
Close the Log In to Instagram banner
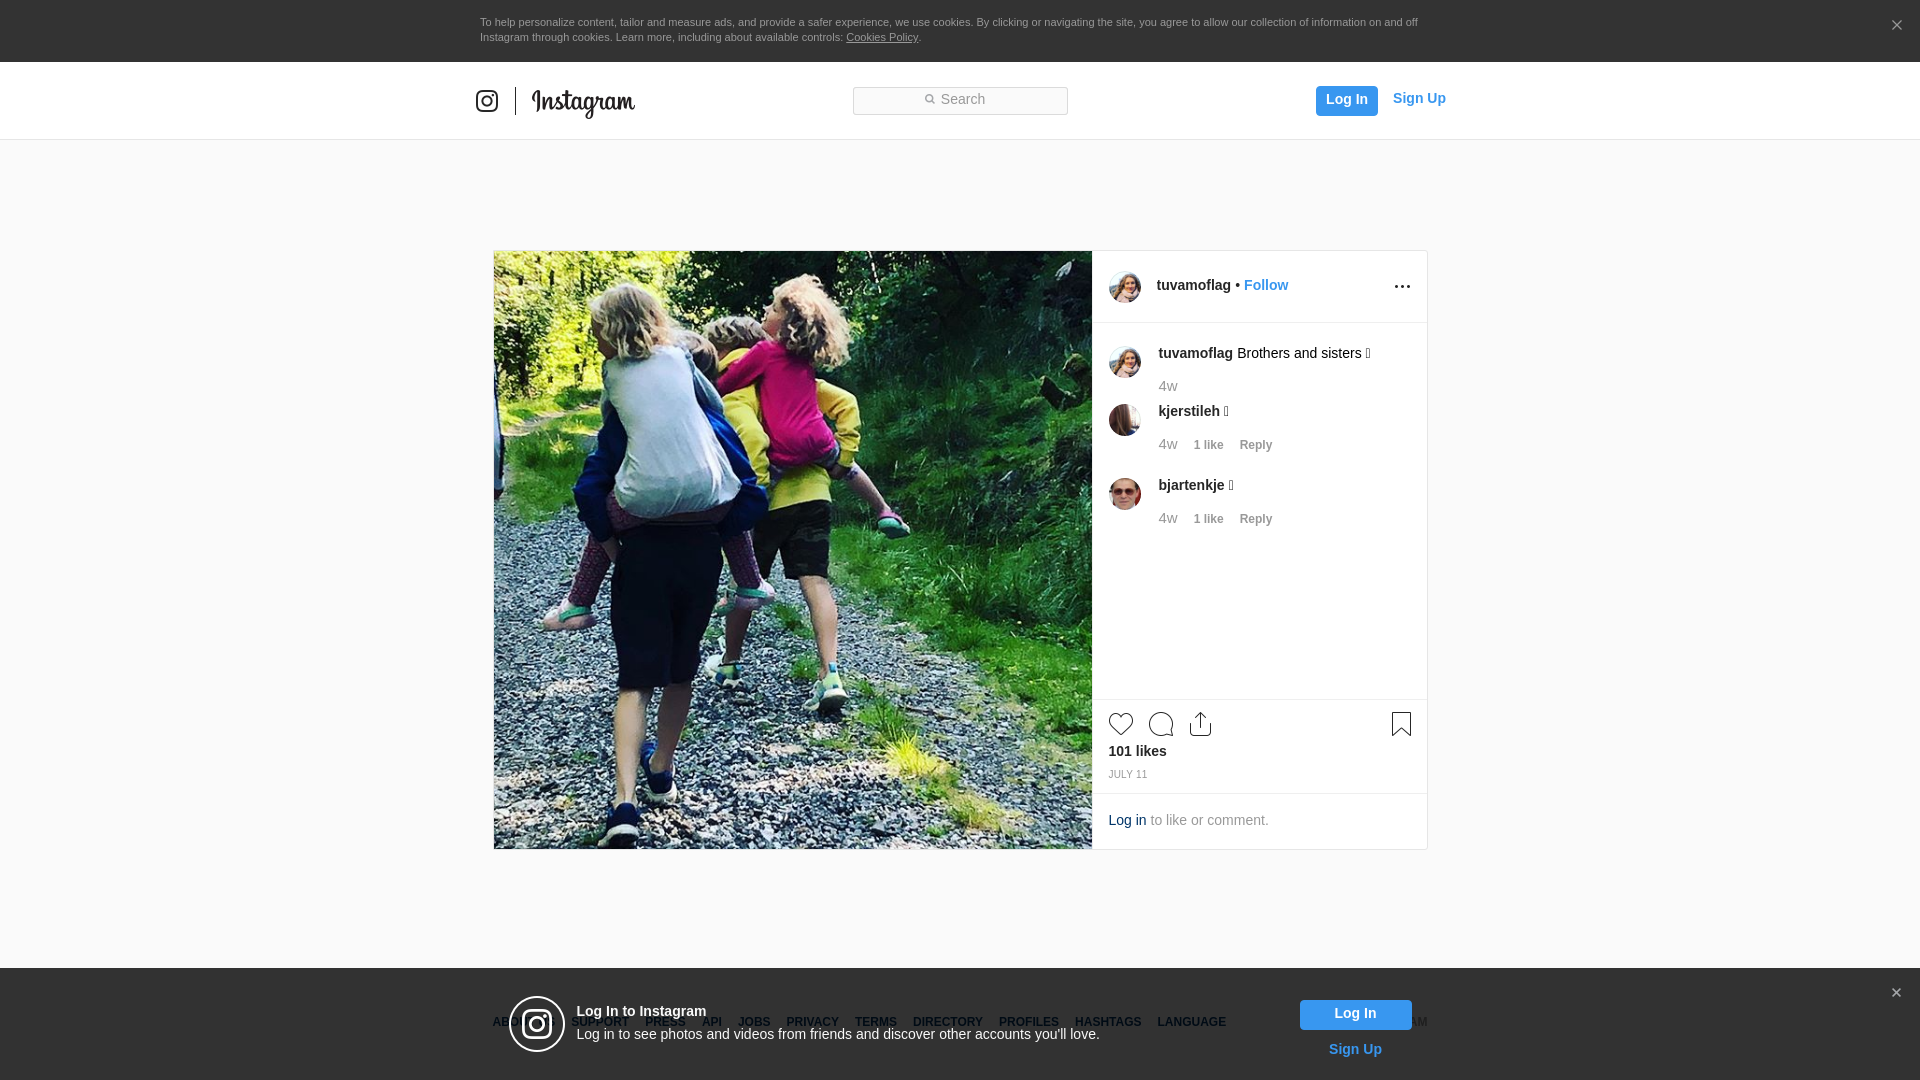(x=1895, y=993)
